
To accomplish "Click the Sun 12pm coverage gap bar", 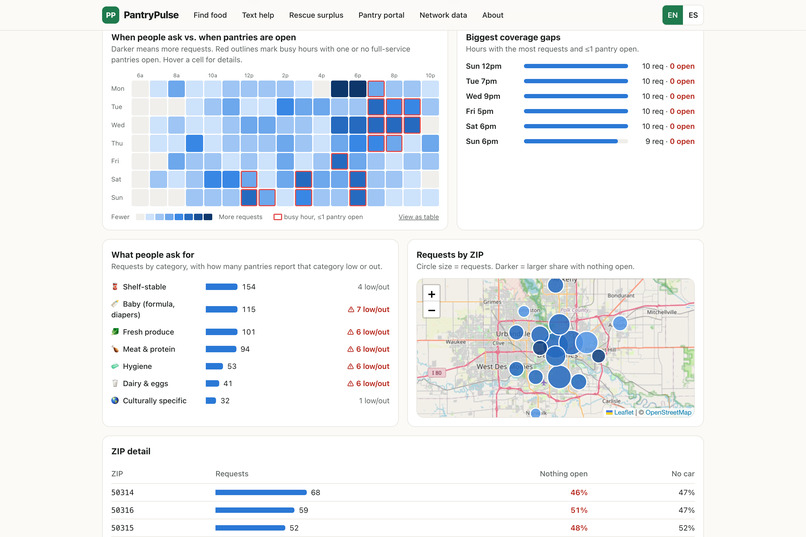I will point(576,66).
